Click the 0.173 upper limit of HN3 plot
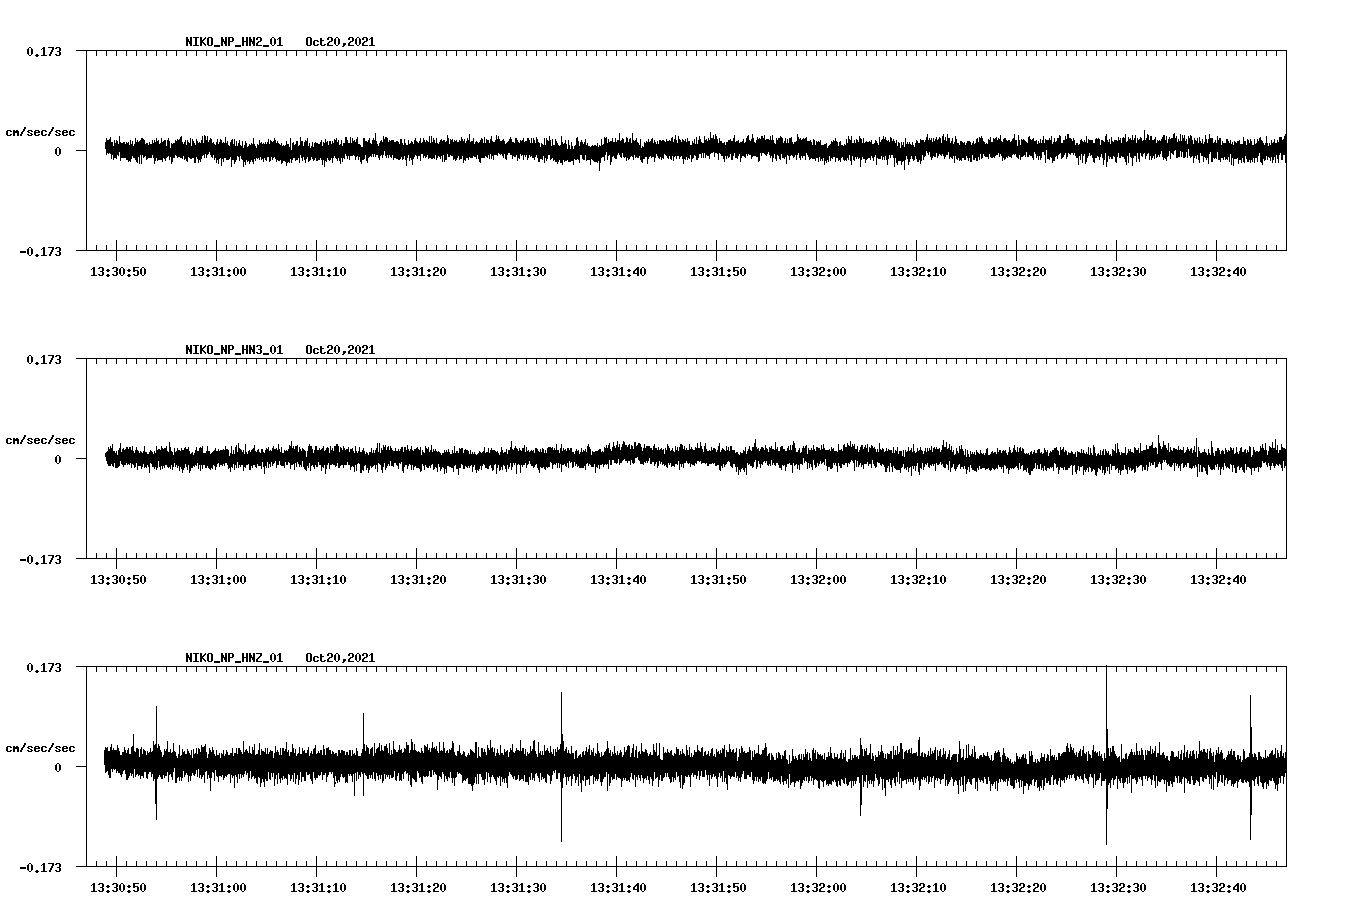The width and height of the screenshot is (1358, 924). pos(44,359)
